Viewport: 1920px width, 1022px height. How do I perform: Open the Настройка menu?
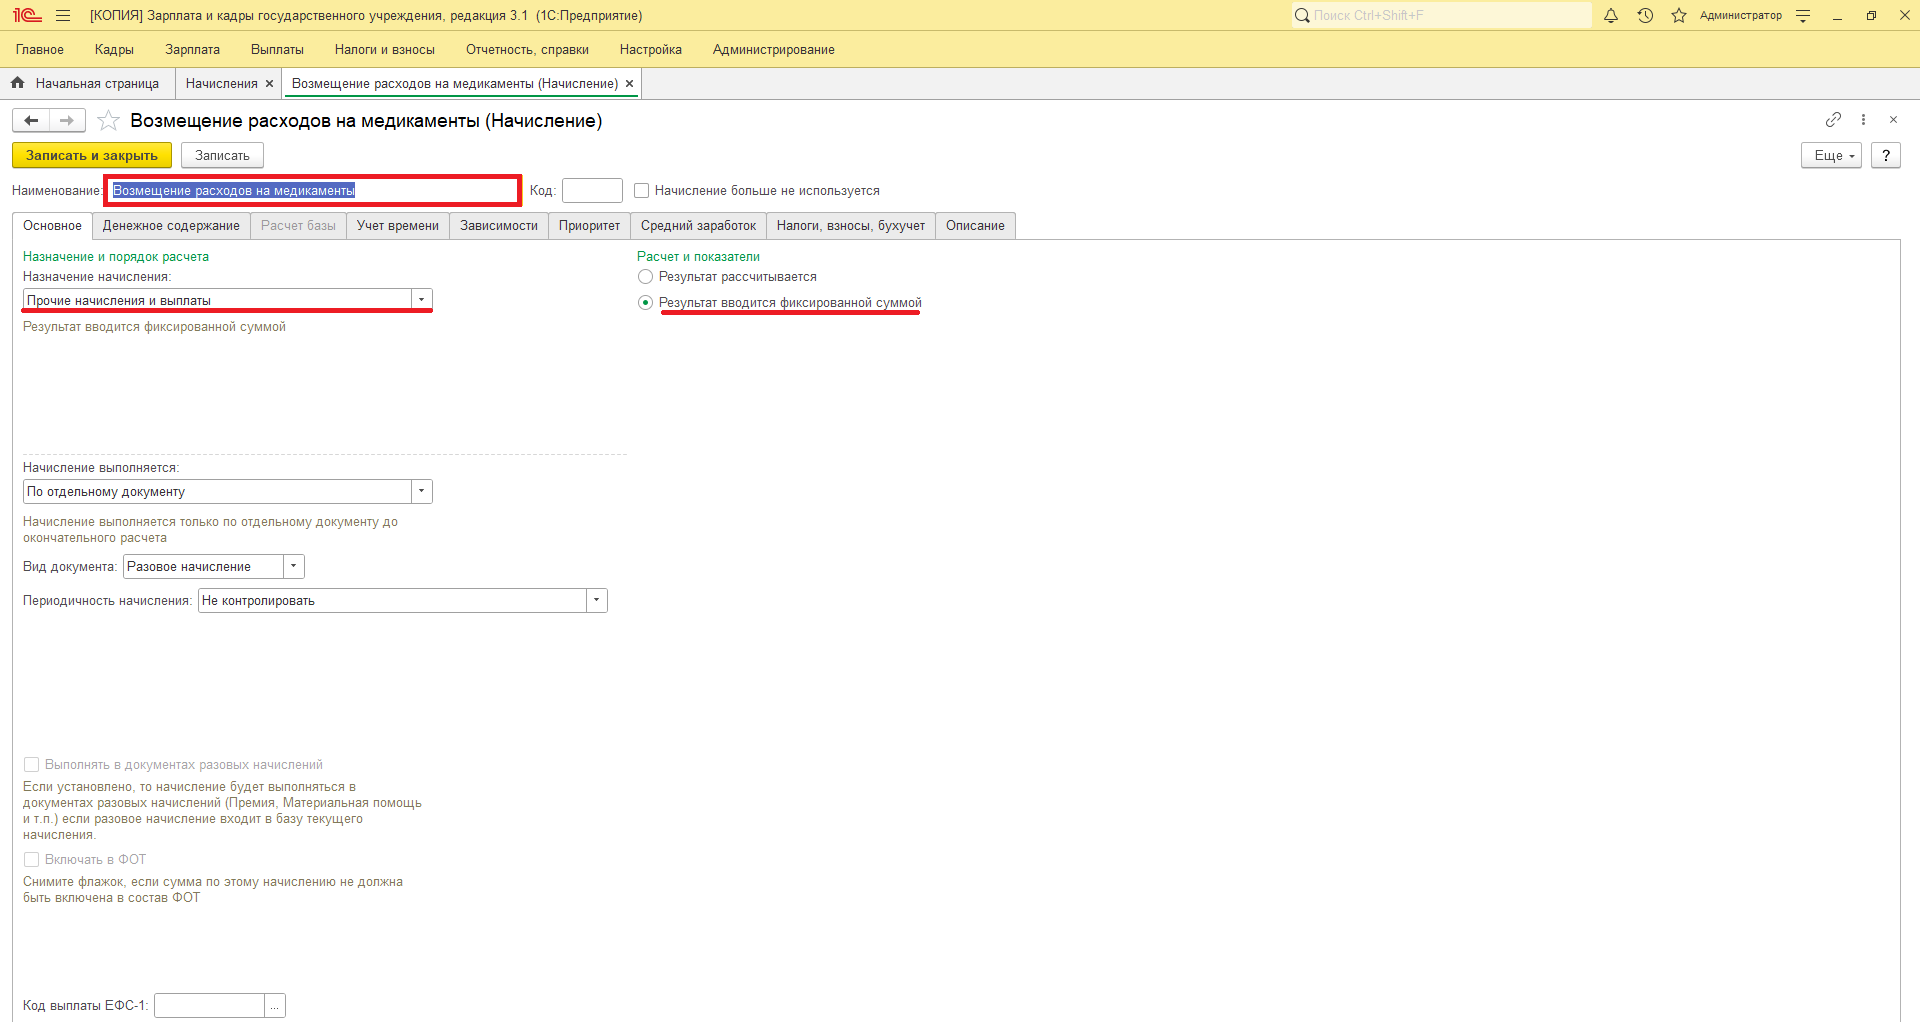pyautogui.click(x=651, y=49)
